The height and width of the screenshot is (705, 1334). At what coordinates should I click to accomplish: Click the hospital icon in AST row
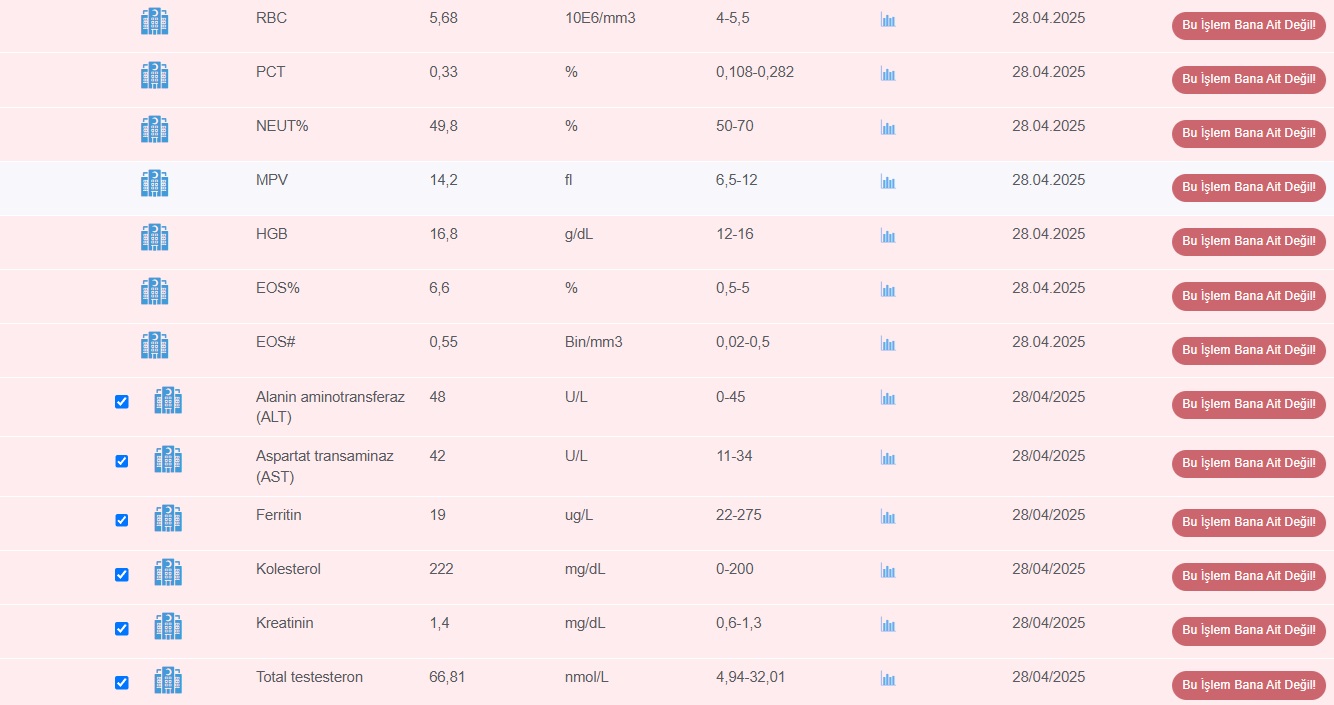click(x=168, y=459)
